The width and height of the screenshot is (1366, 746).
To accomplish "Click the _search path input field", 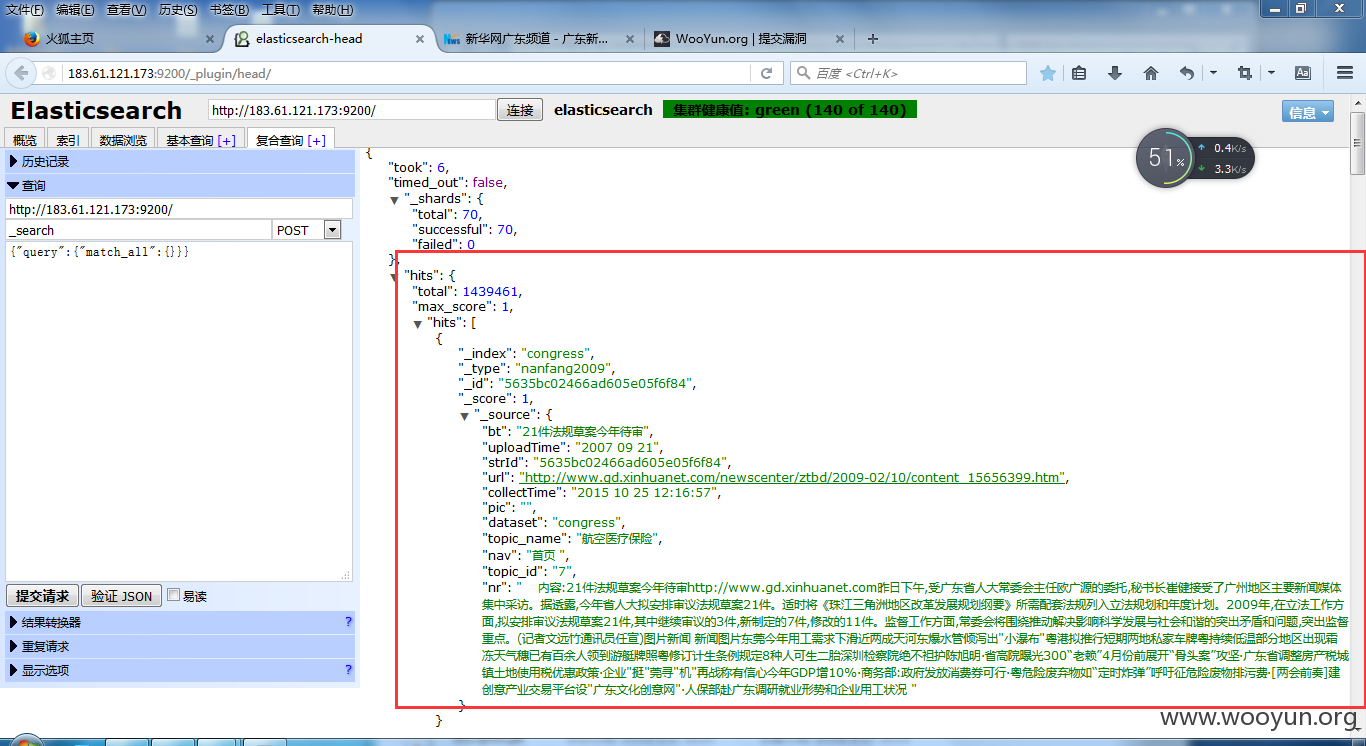I will click(x=138, y=230).
